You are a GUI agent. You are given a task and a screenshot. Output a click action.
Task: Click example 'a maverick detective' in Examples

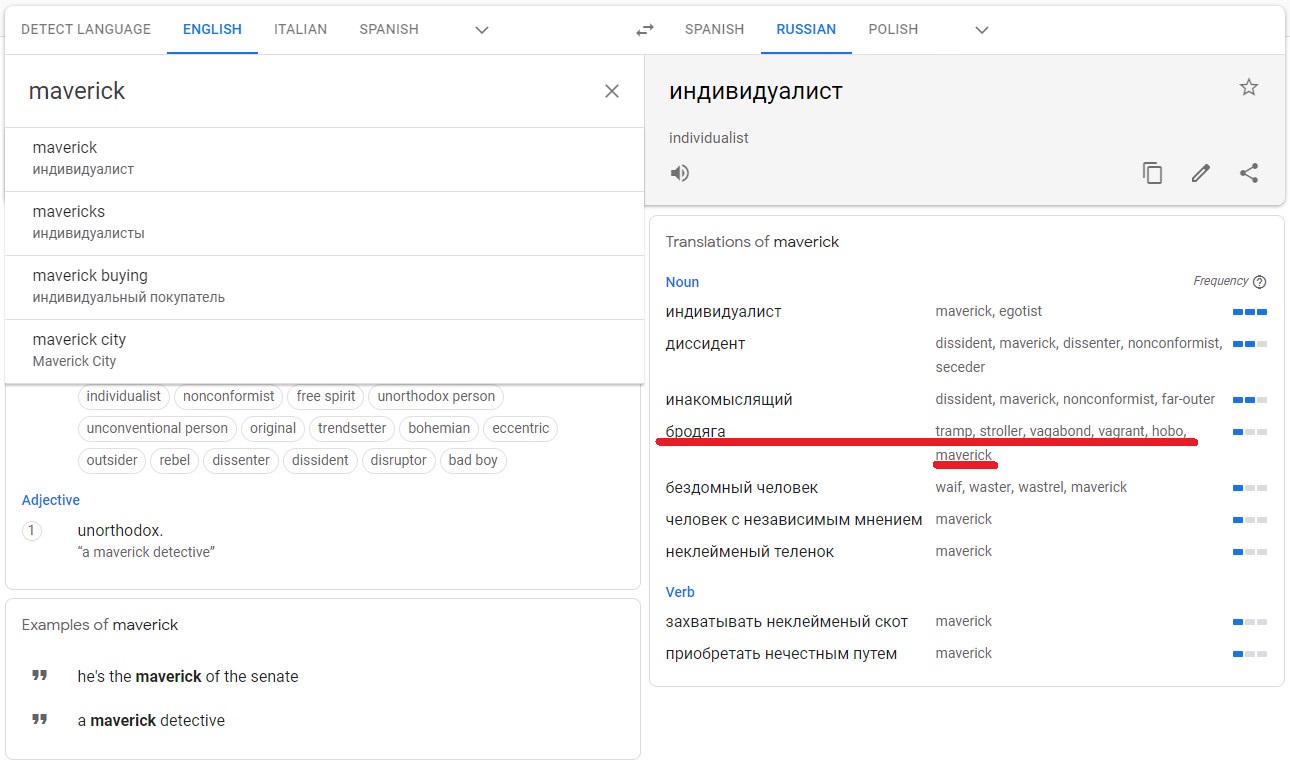(x=151, y=721)
